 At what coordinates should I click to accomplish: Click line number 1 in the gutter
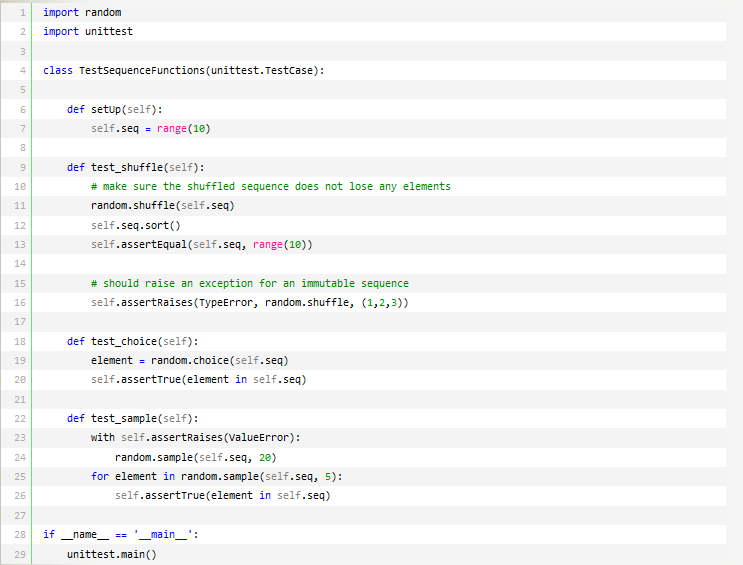click(21, 12)
